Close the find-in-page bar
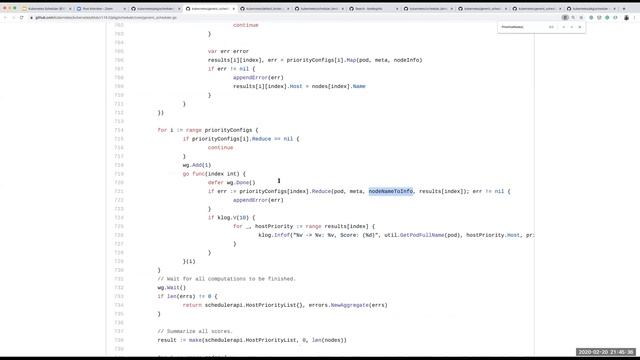 pyautogui.click(x=580, y=27)
